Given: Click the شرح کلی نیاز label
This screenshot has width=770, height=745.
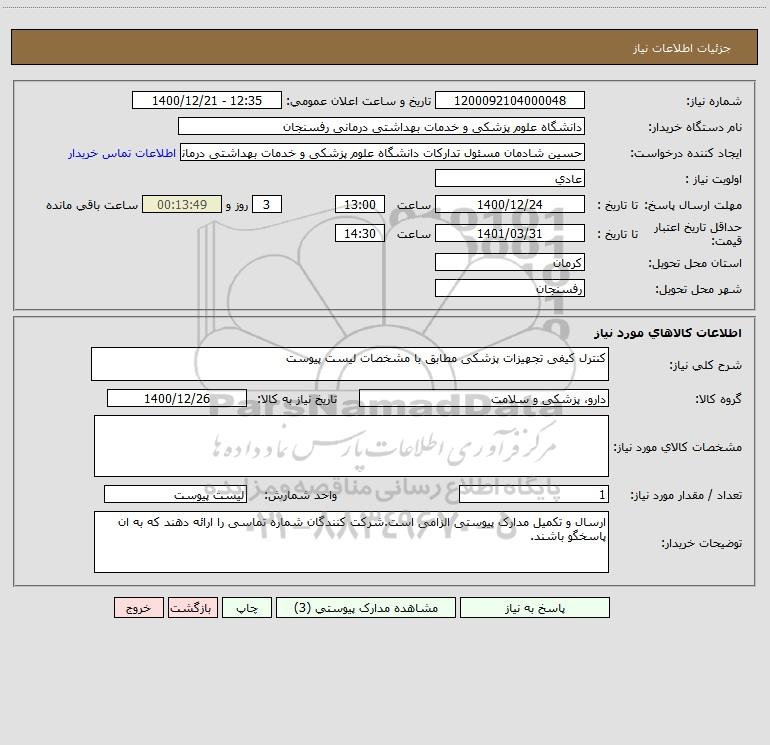Looking at the screenshot, I should 706,365.
